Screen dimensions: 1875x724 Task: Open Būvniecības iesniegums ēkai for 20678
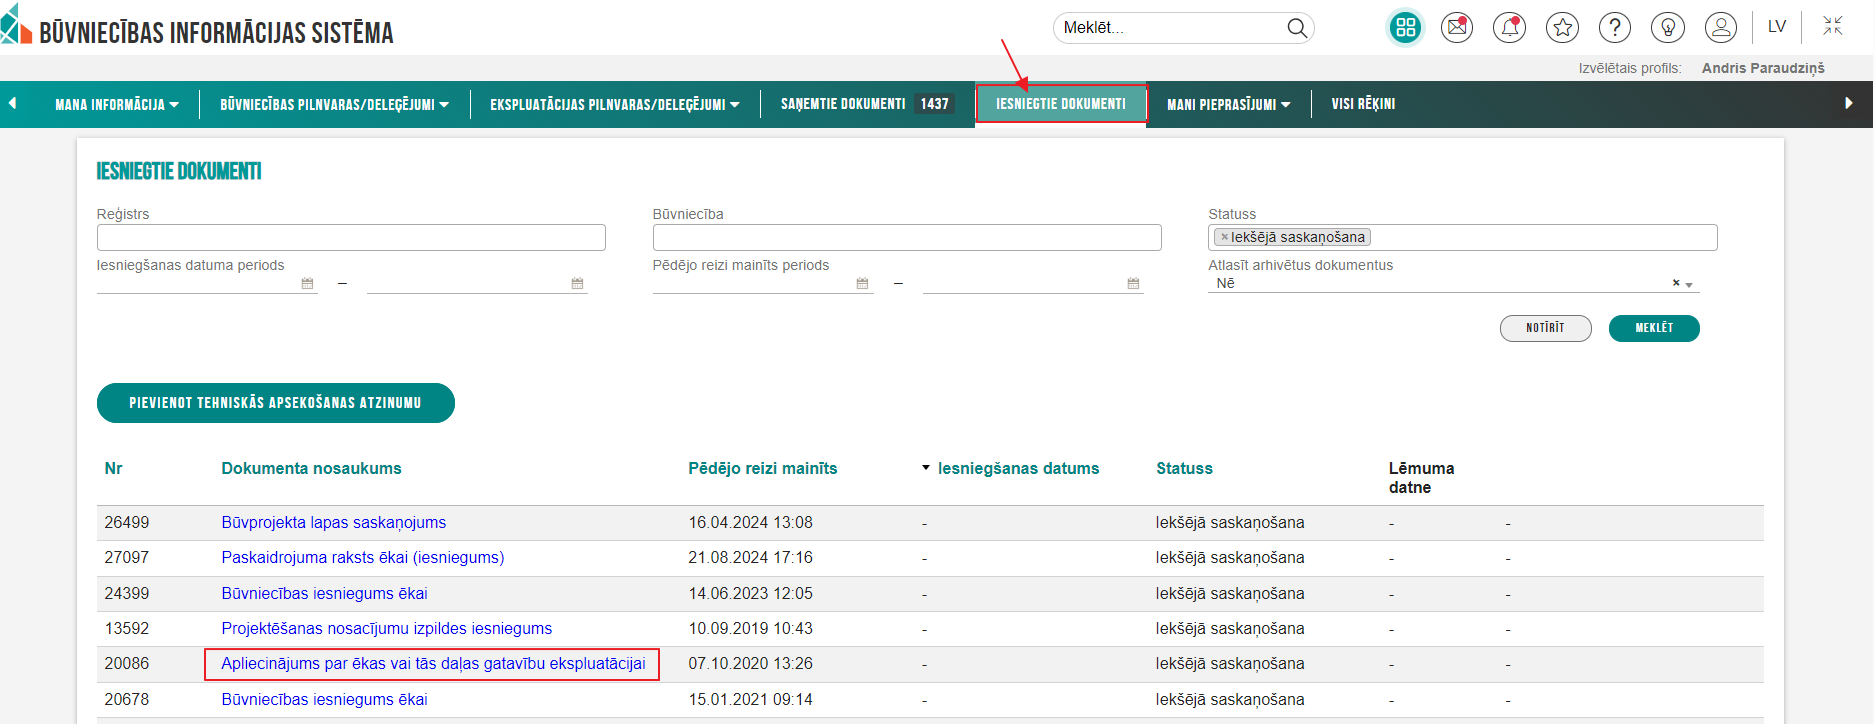click(x=325, y=700)
